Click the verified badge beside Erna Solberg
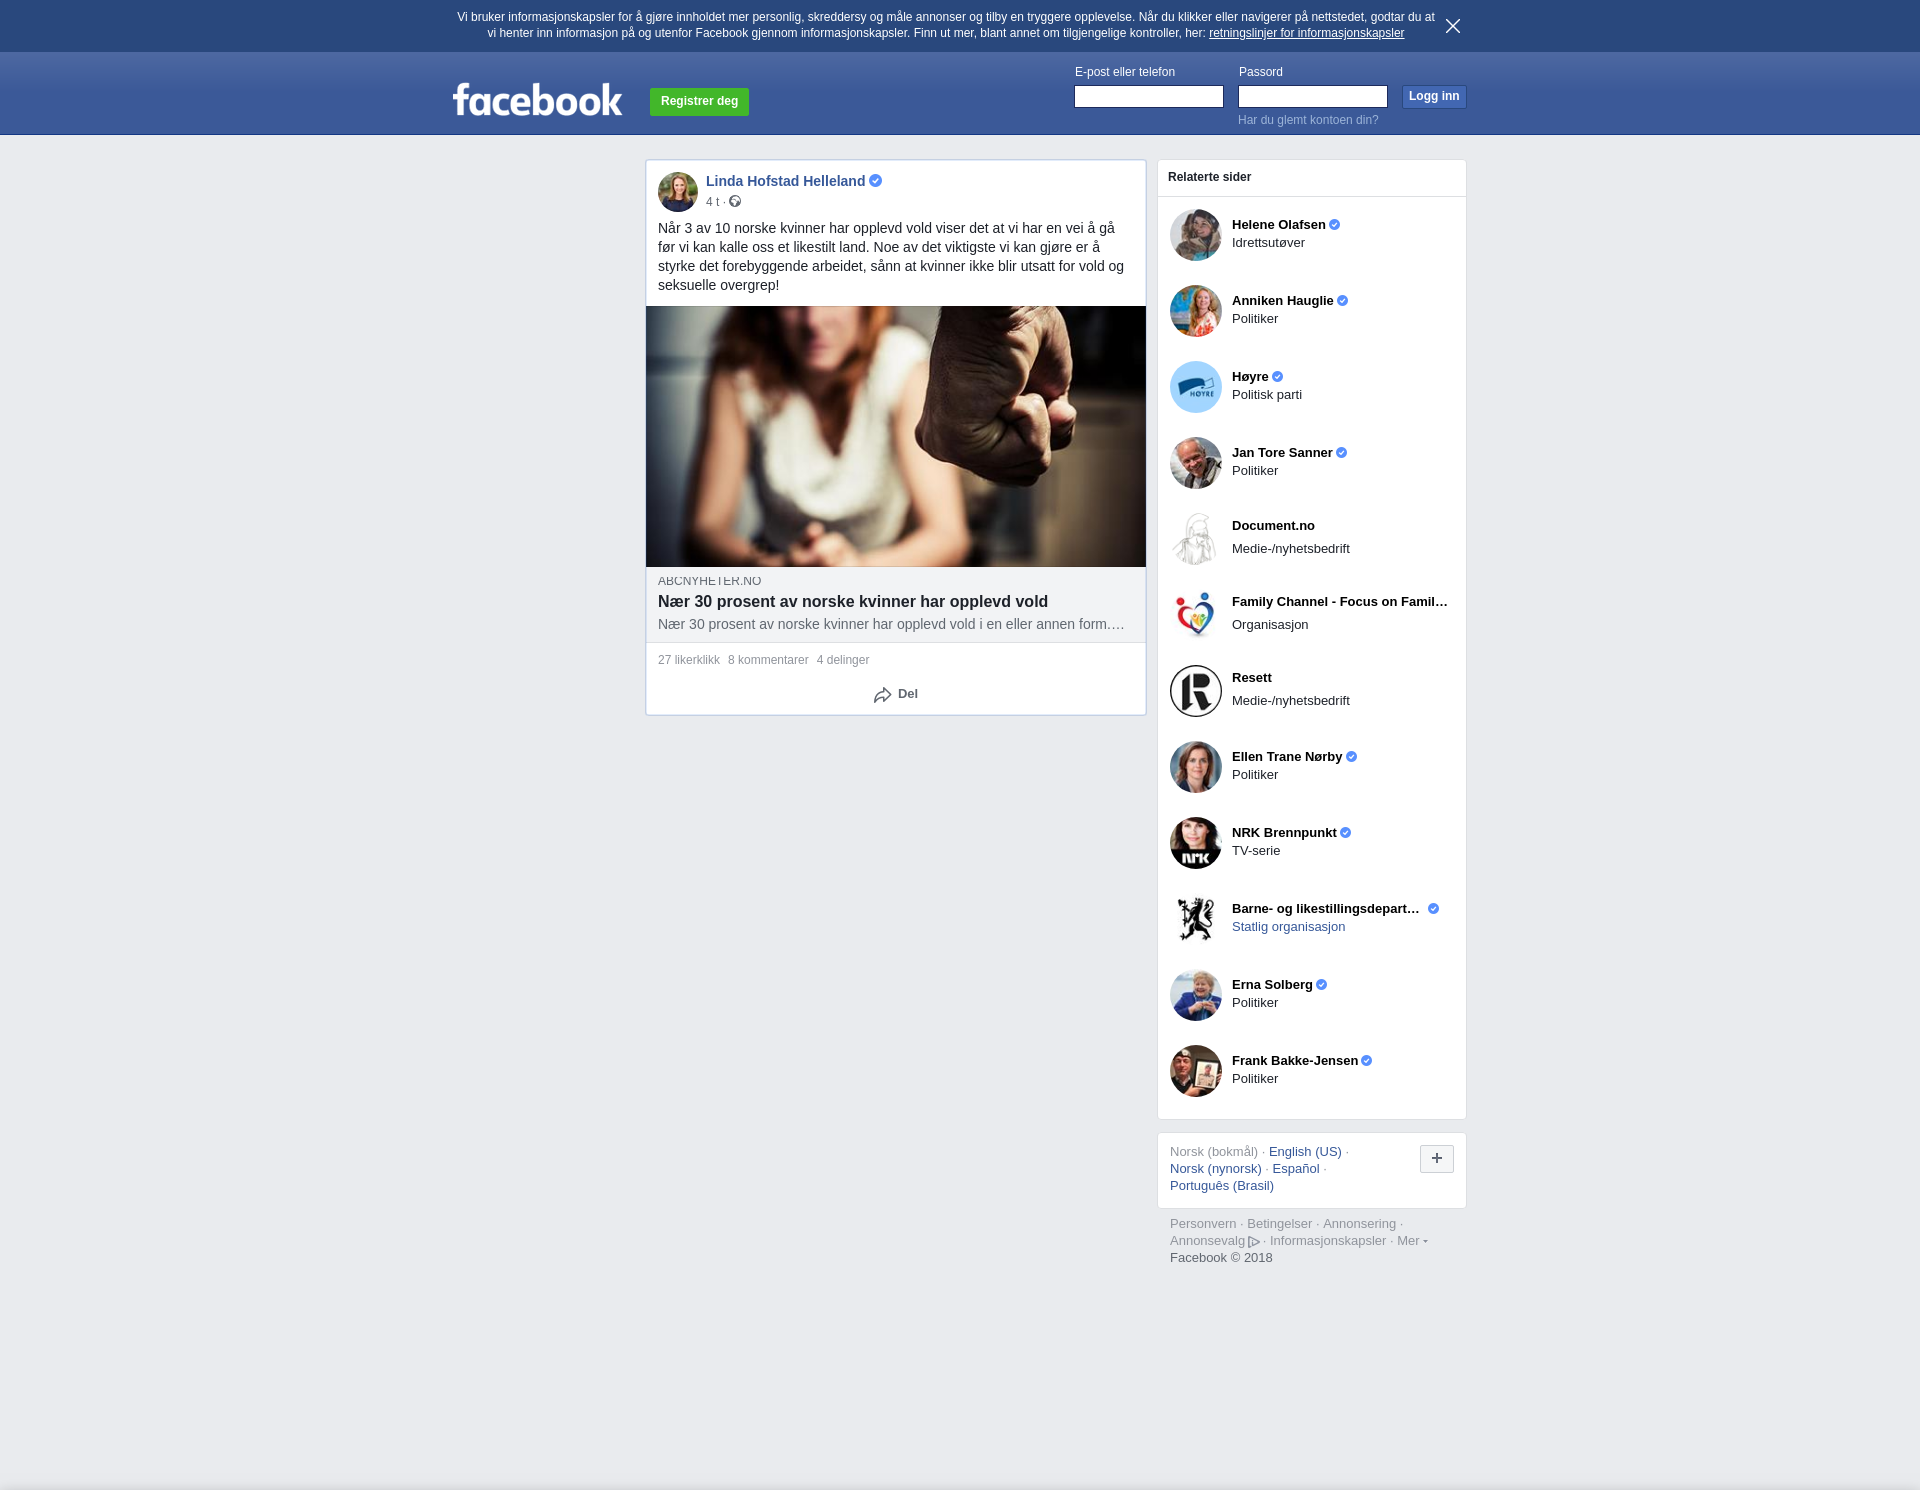 (1321, 985)
